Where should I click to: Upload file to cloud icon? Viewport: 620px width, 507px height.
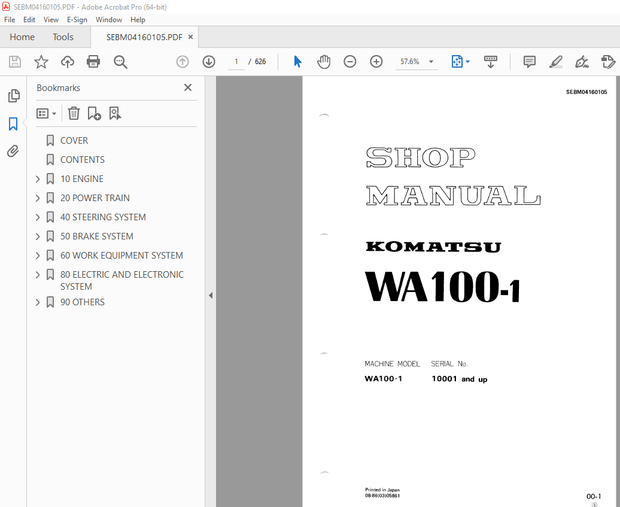[x=68, y=62]
